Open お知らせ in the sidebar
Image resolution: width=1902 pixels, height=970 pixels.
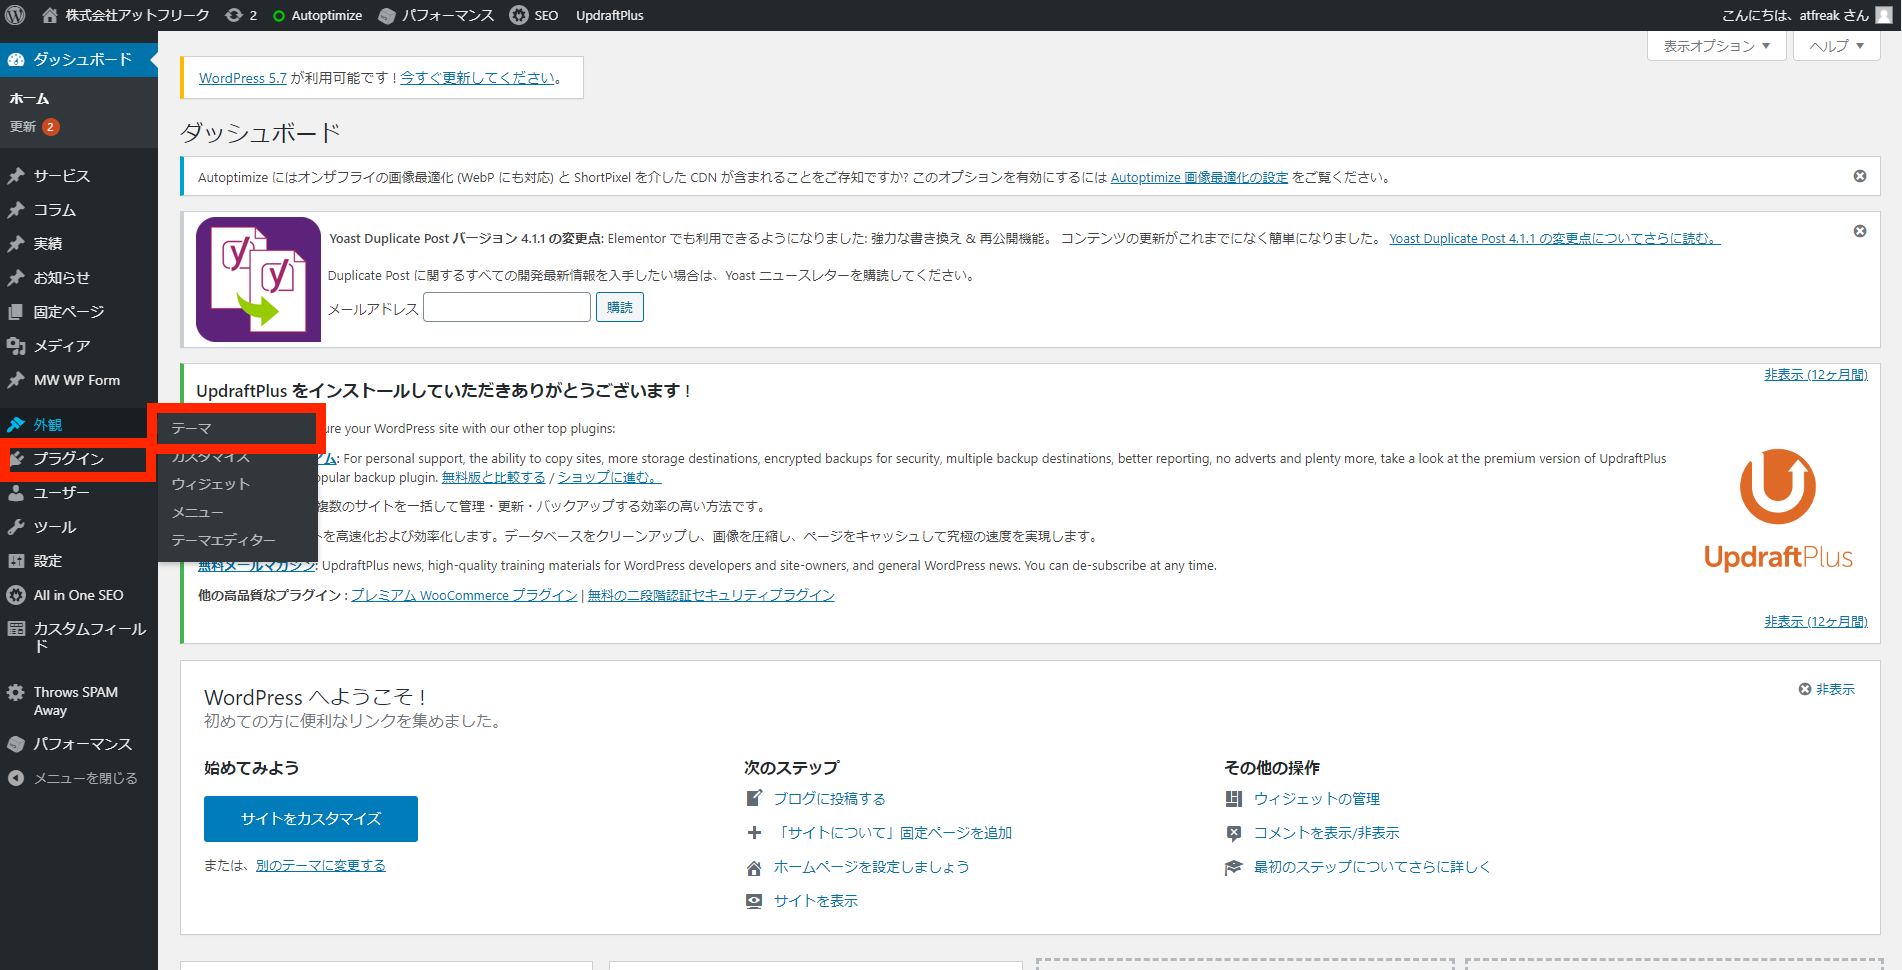[79, 278]
